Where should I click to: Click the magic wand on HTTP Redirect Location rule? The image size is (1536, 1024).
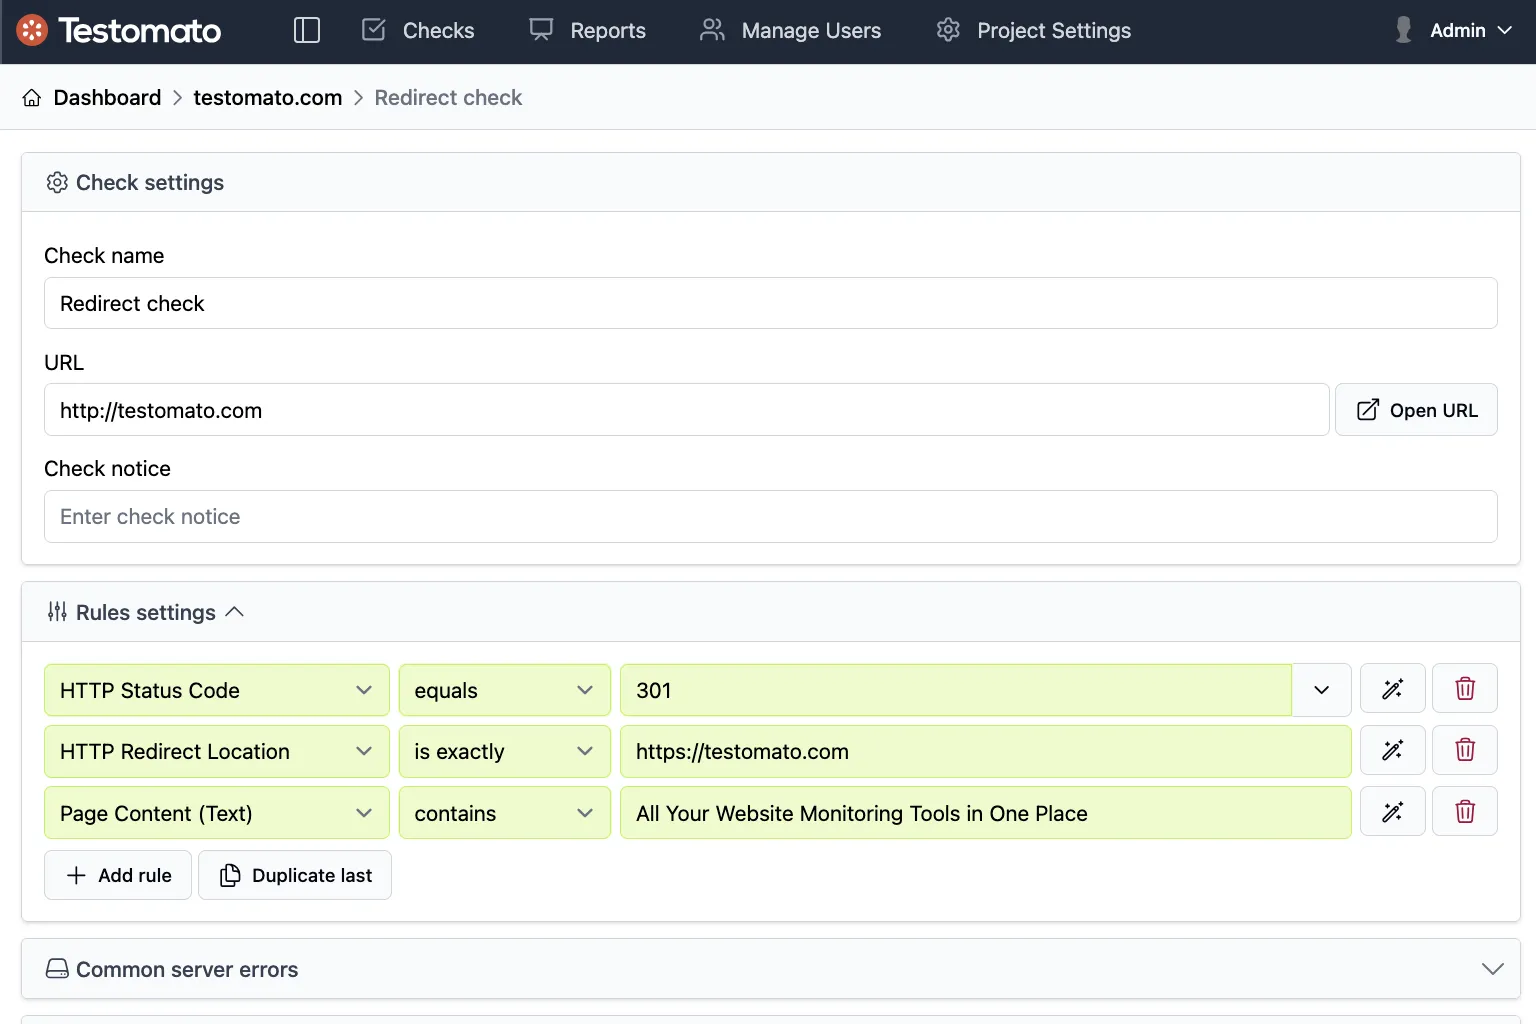click(x=1392, y=750)
